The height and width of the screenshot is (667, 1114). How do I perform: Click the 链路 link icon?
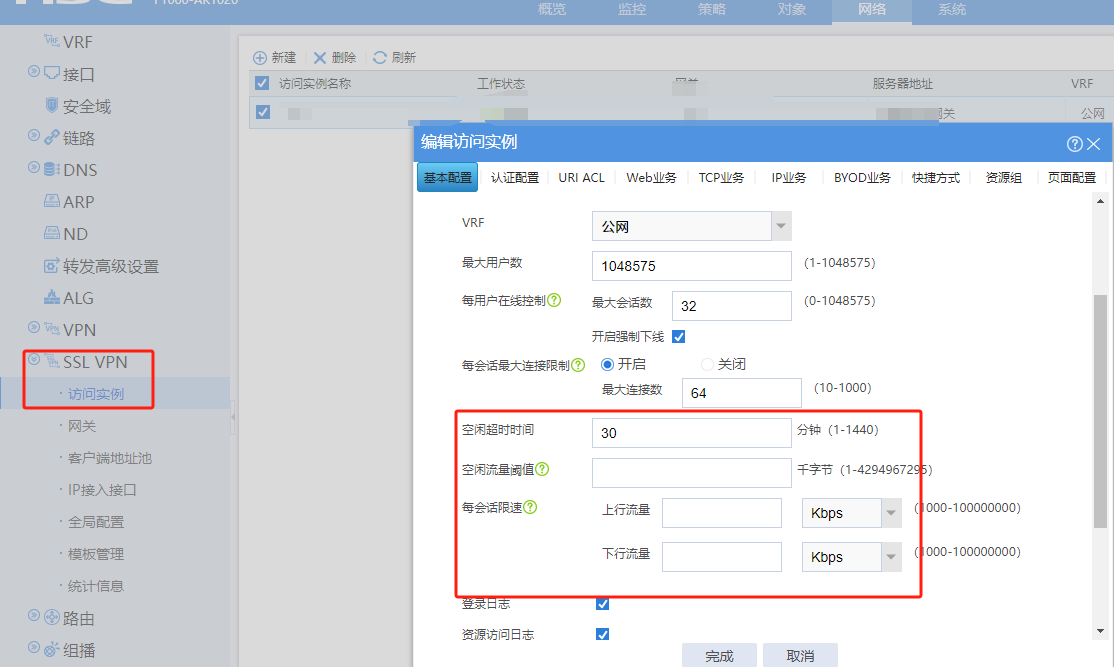click(52, 137)
